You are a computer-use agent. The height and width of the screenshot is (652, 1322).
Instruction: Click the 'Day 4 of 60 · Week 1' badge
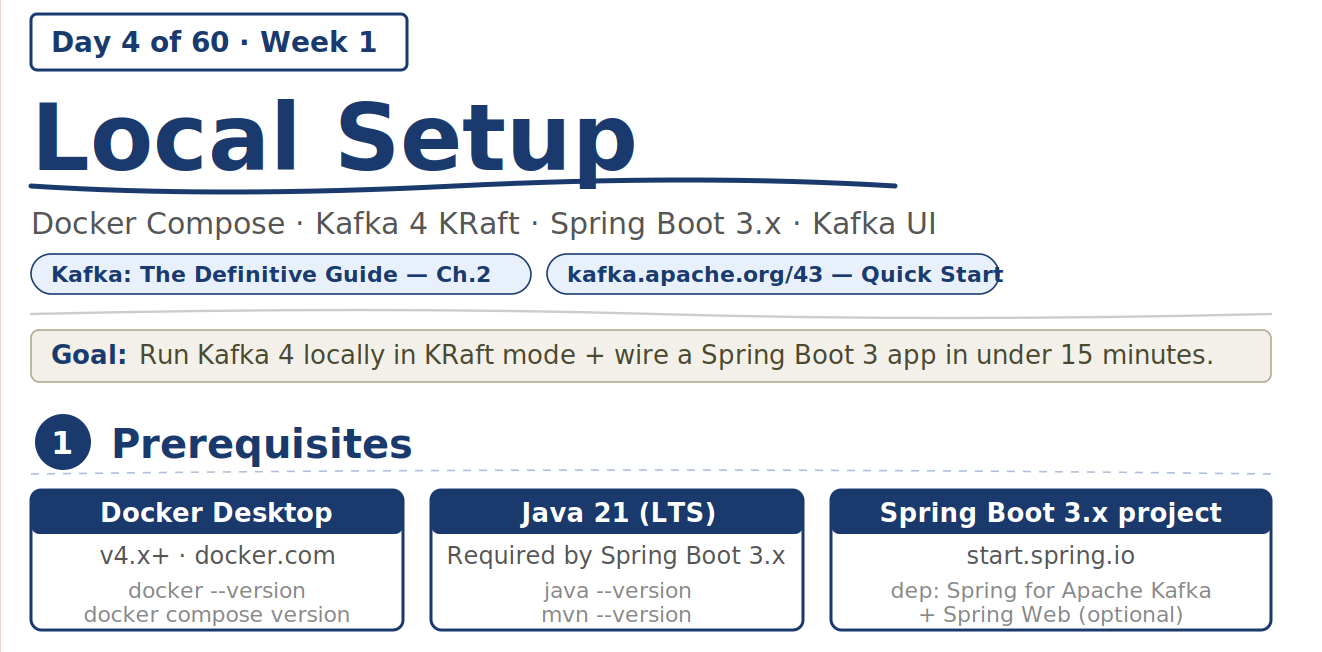click(x=219, y=42)
